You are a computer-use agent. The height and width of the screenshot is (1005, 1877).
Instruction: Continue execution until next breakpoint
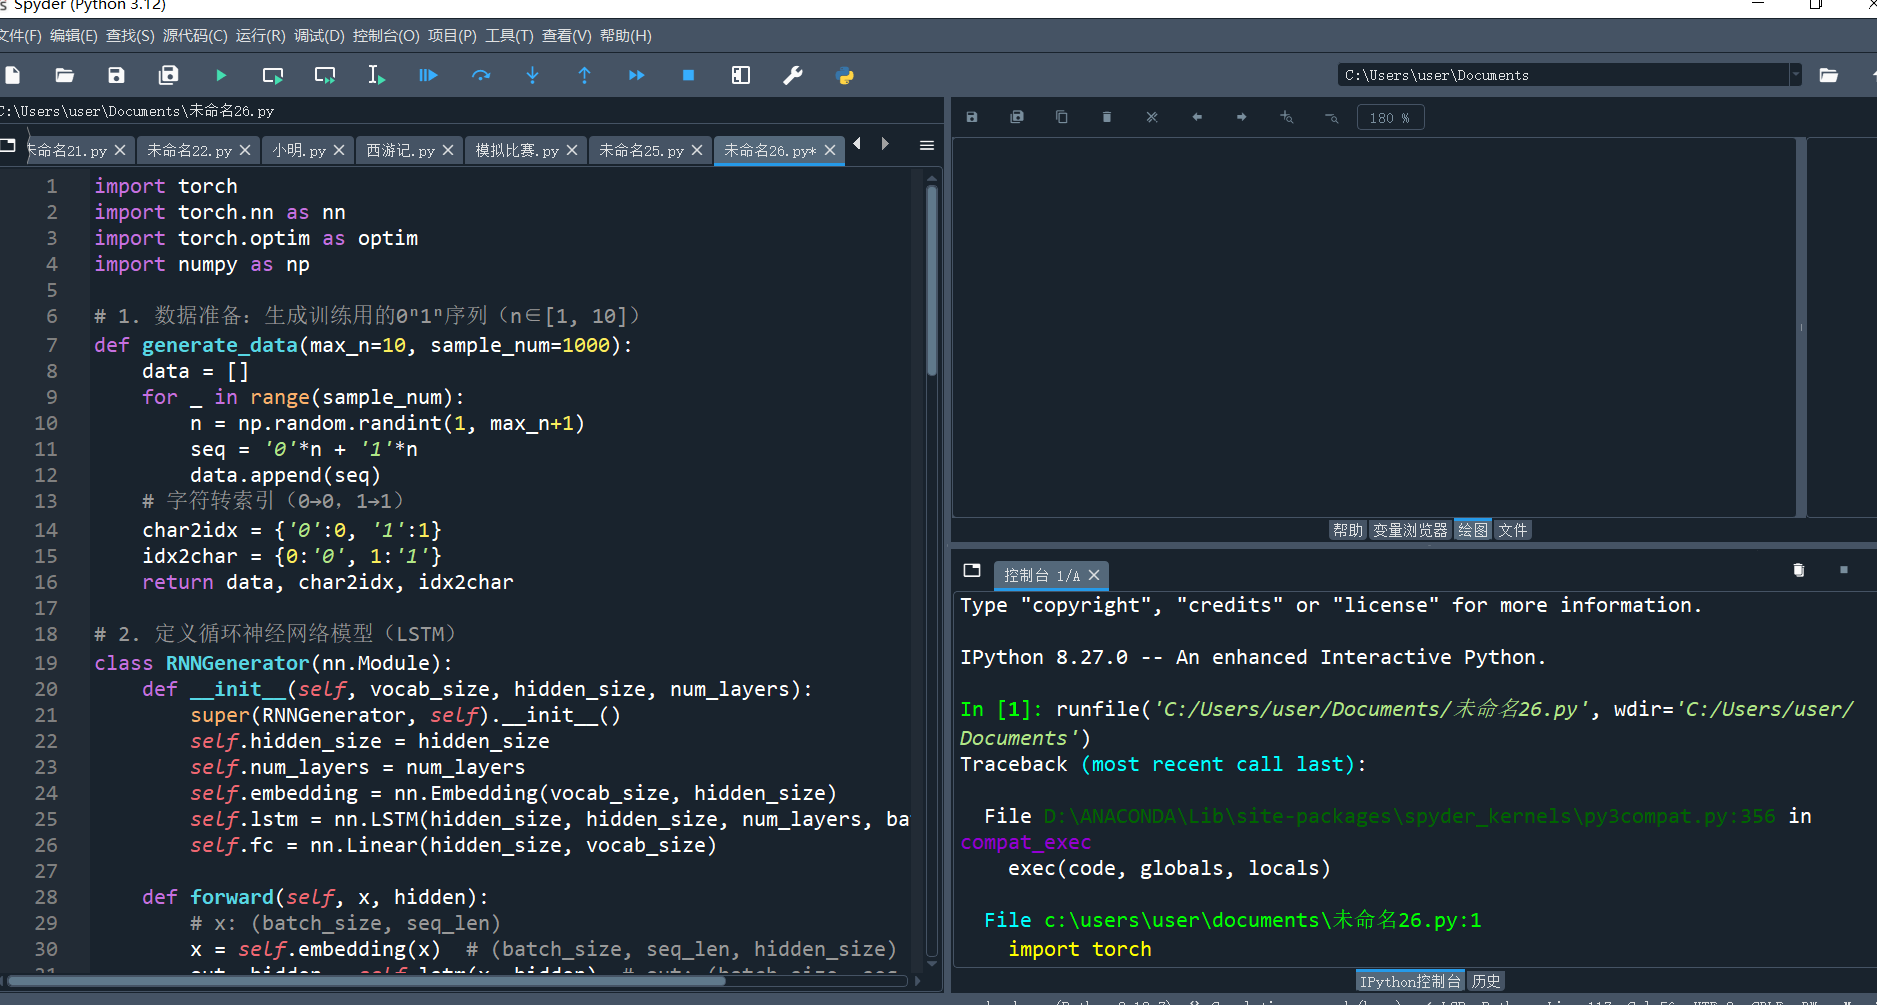click(637, 75)
